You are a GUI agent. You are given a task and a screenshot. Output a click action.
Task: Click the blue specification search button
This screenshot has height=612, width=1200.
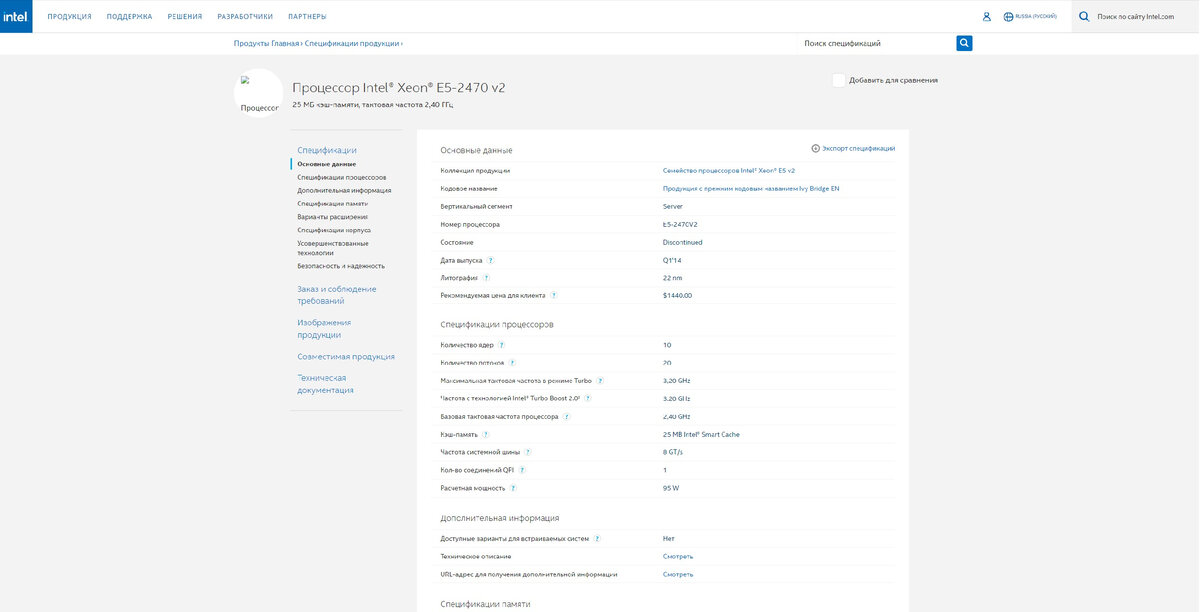tap(964, 43)
